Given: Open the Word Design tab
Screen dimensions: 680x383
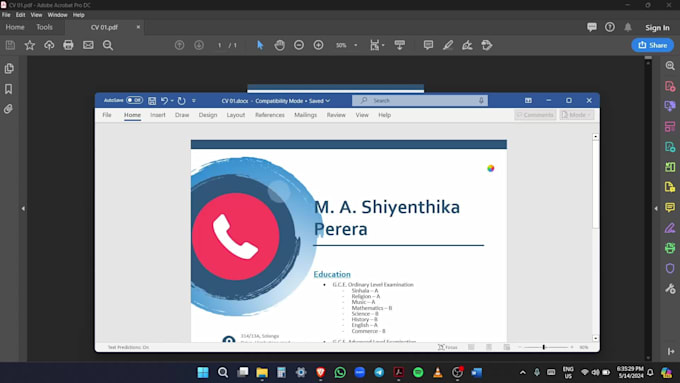Looking at the screenshot, I should tap(208, 115).
